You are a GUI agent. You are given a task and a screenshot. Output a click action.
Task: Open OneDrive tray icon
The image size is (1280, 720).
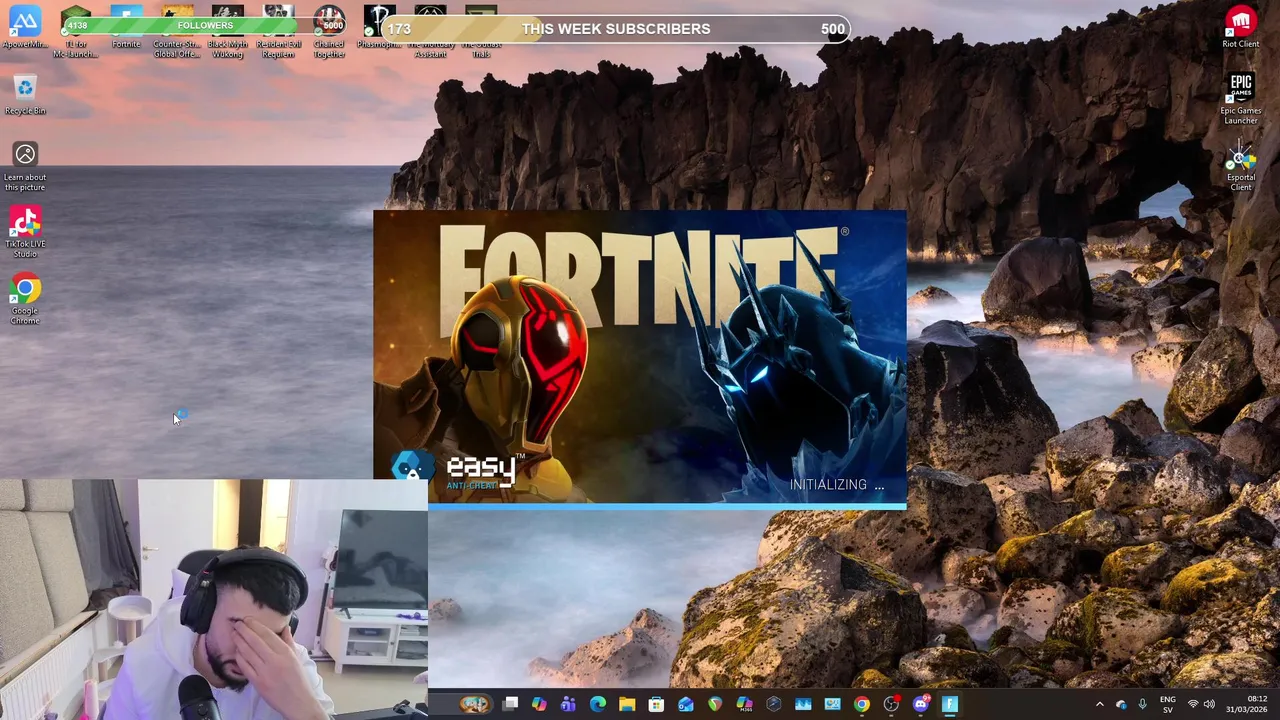[x=1121, y=705]
